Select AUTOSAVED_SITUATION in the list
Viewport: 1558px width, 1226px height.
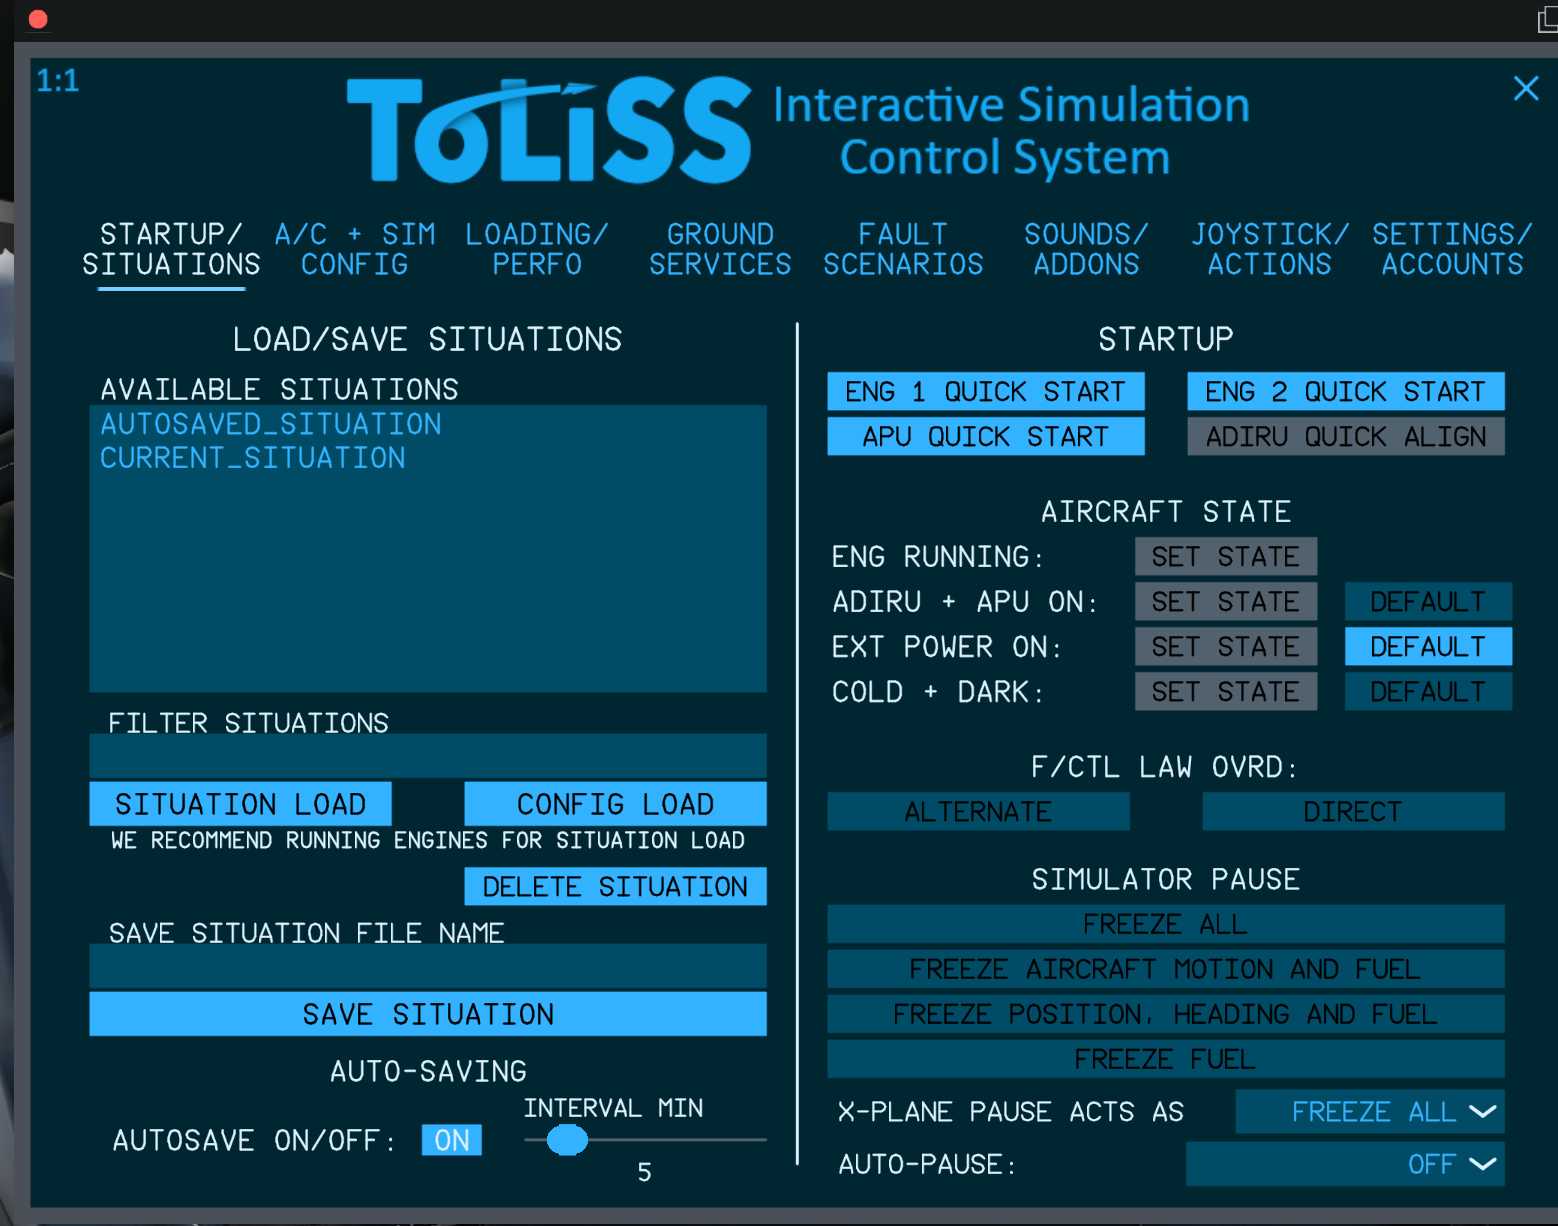[271, 424]
